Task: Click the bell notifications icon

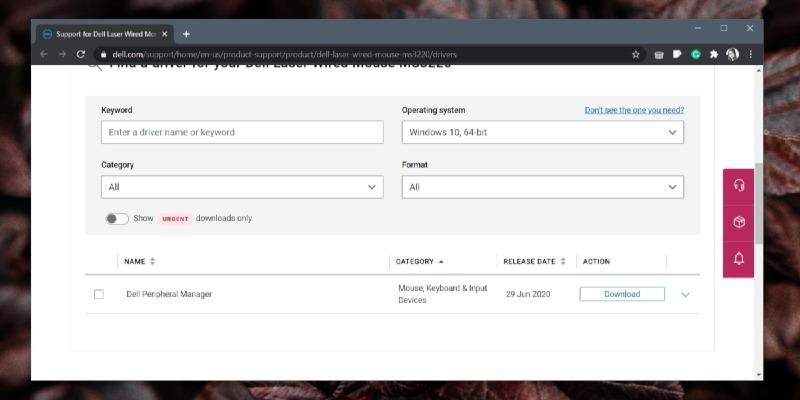Action: point(739,259)
